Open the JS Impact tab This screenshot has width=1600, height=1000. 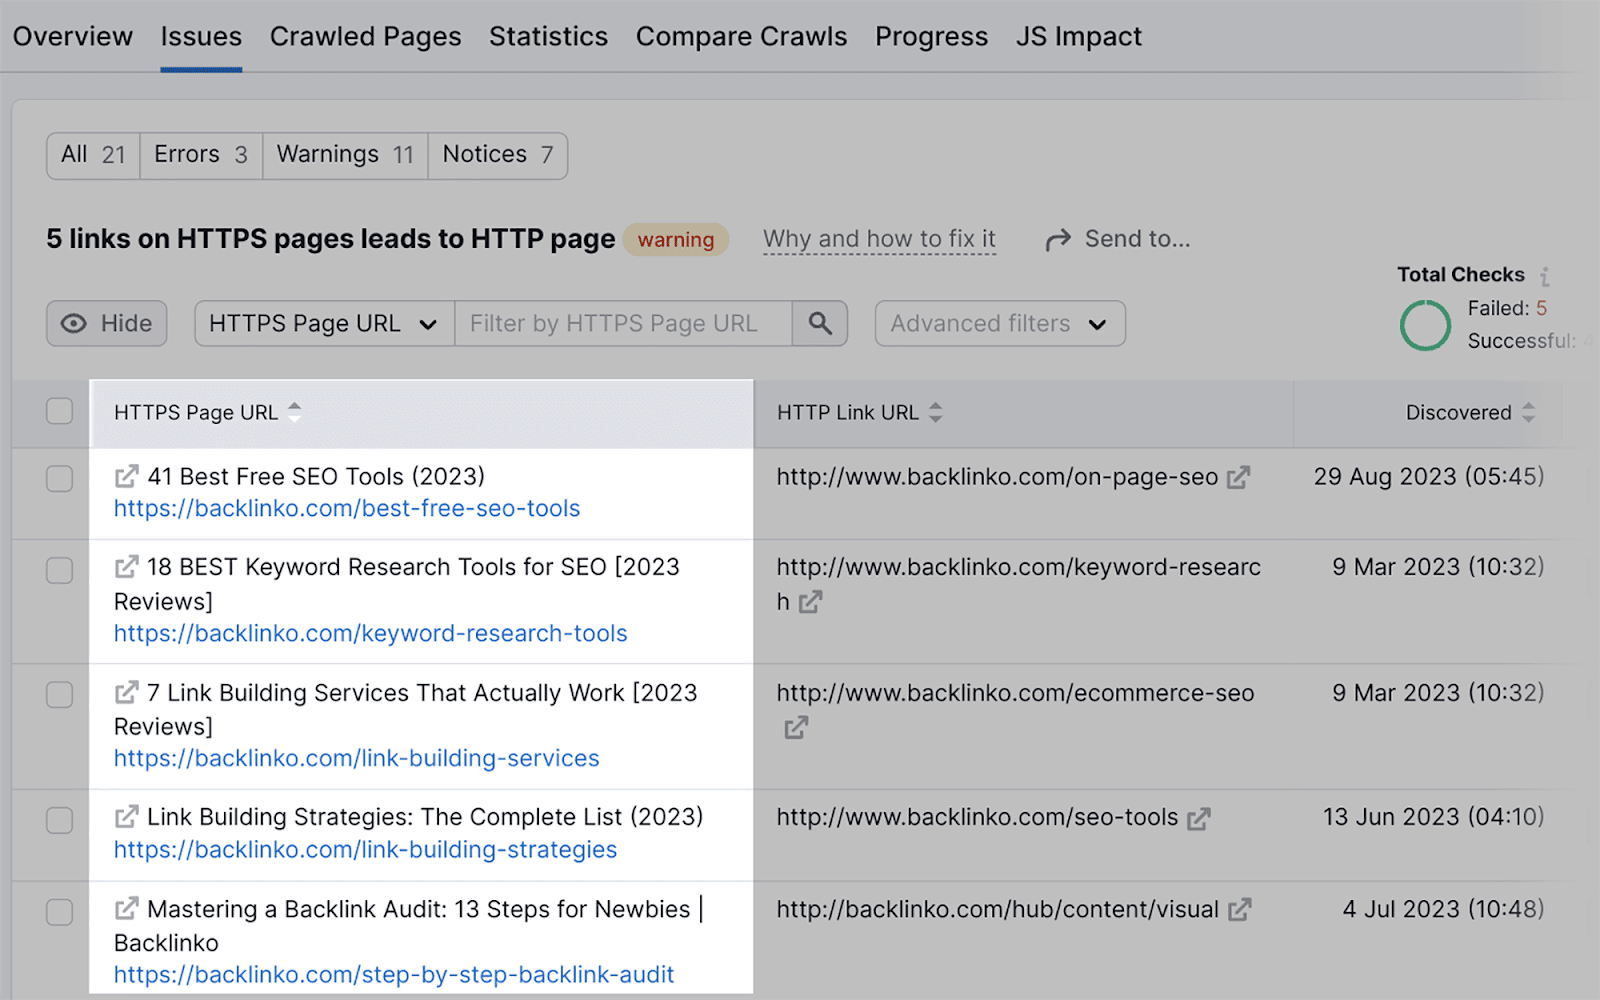[x=1078, y=36]
